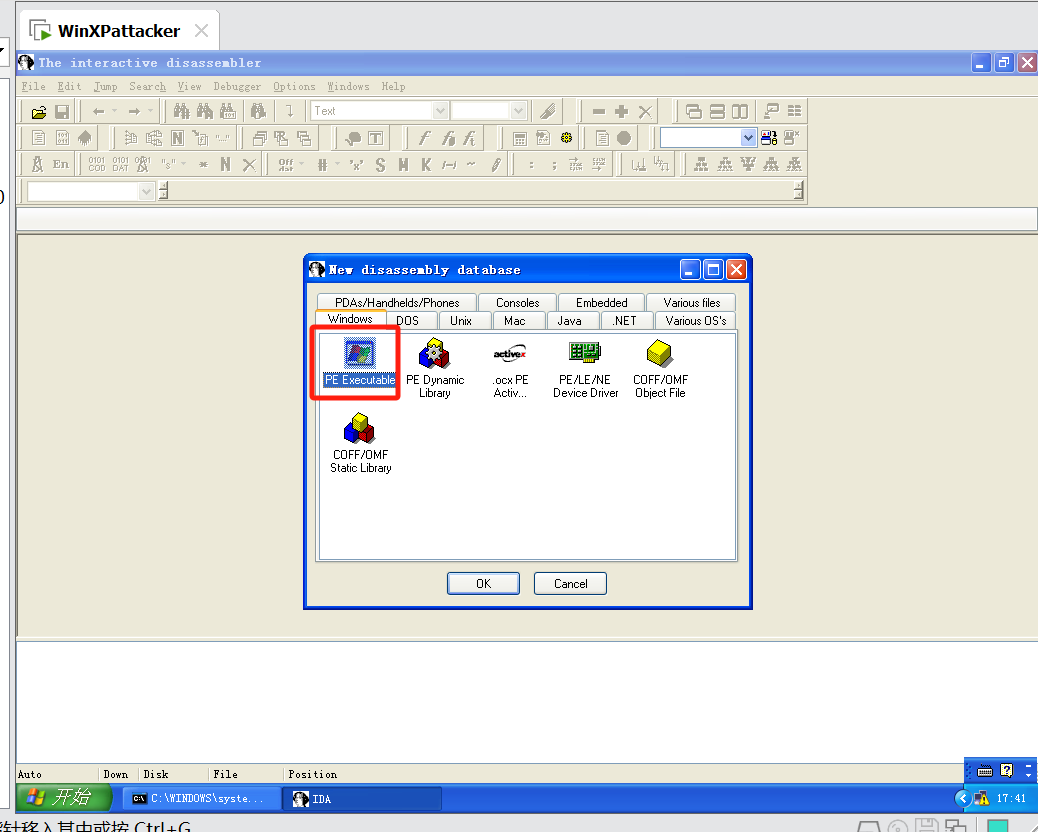Expand the # number format dropdown
Viewport: 1038px width, 832px height.
coord(338,164)
